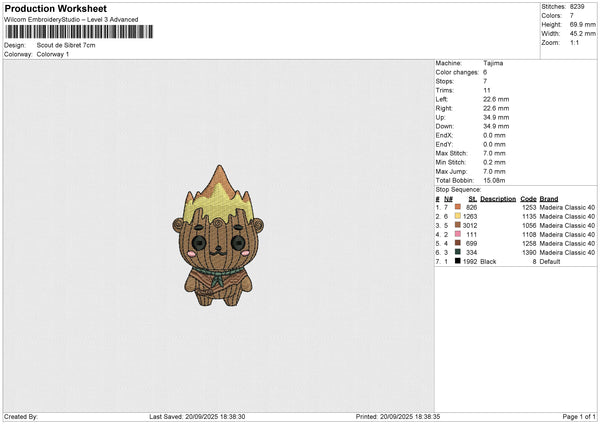
Task: Click thread code '1056'
Action: (529, 225)
